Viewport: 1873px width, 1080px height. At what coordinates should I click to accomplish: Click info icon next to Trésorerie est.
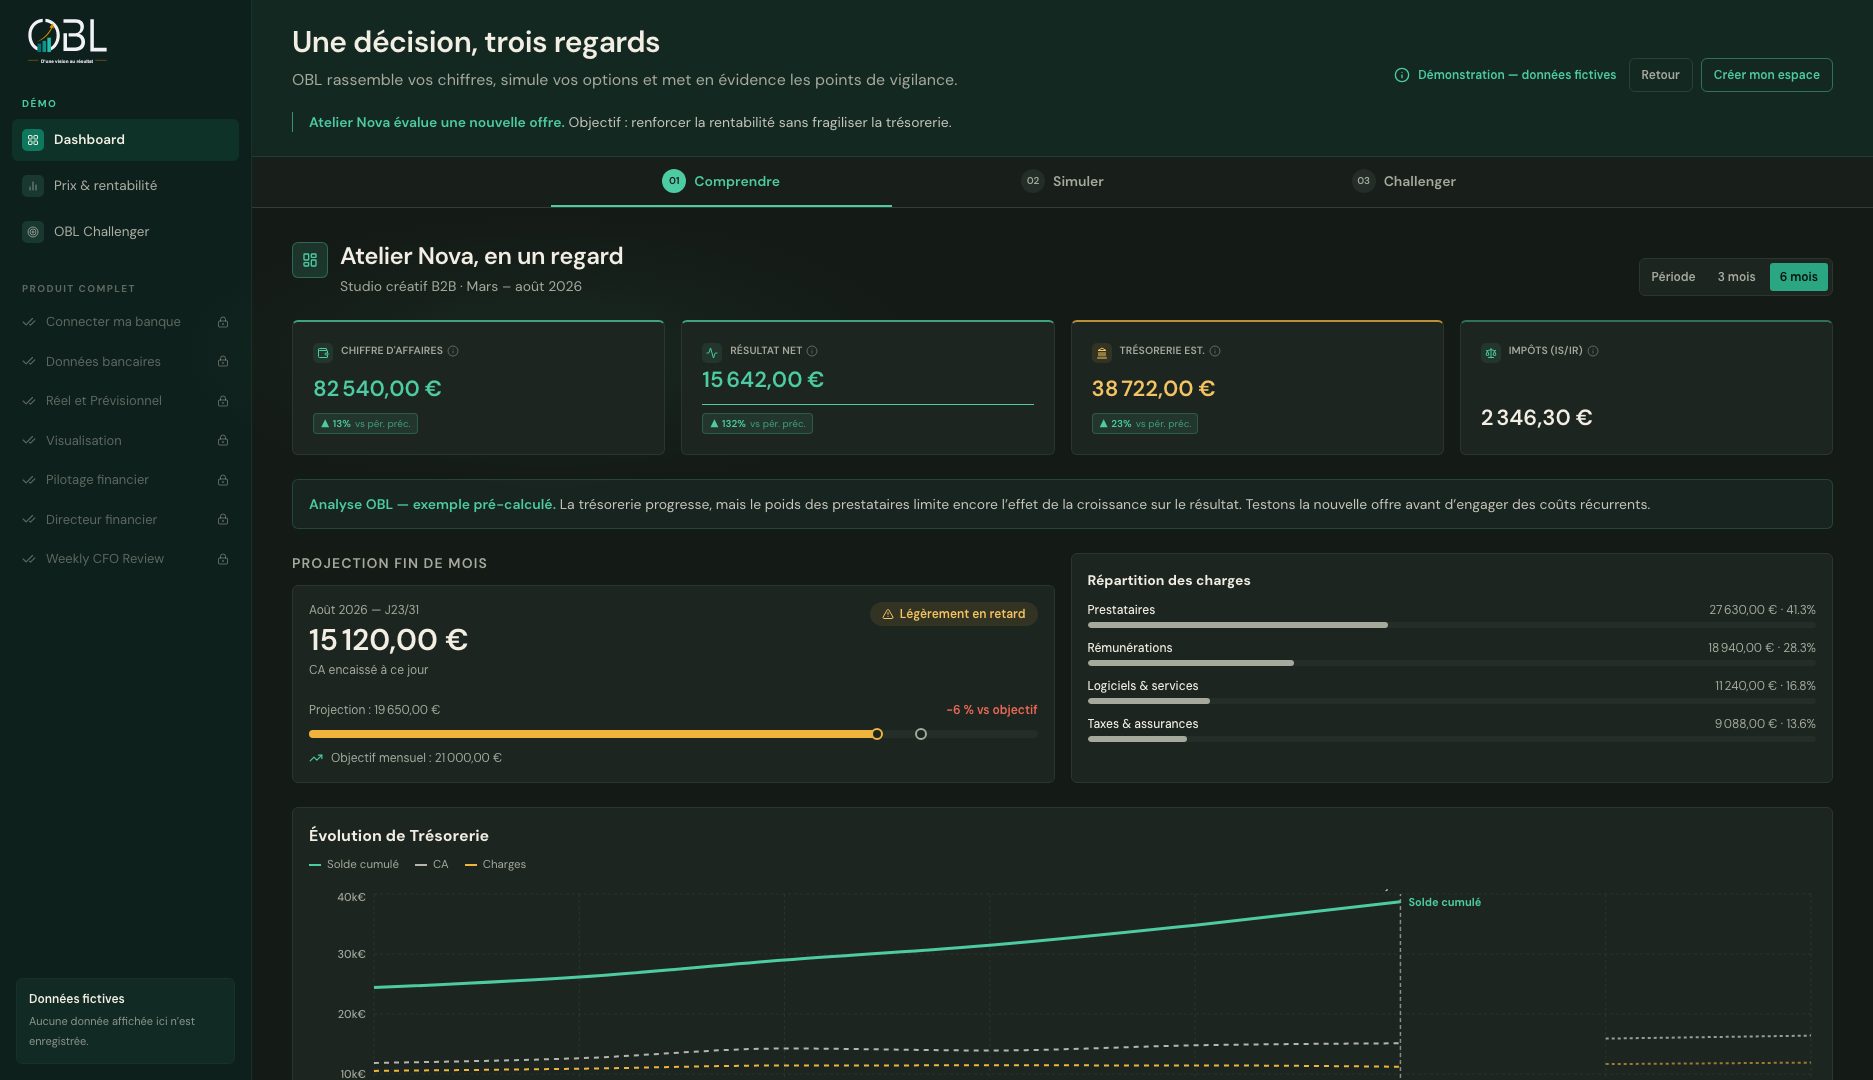click(x=1215, y=351)
